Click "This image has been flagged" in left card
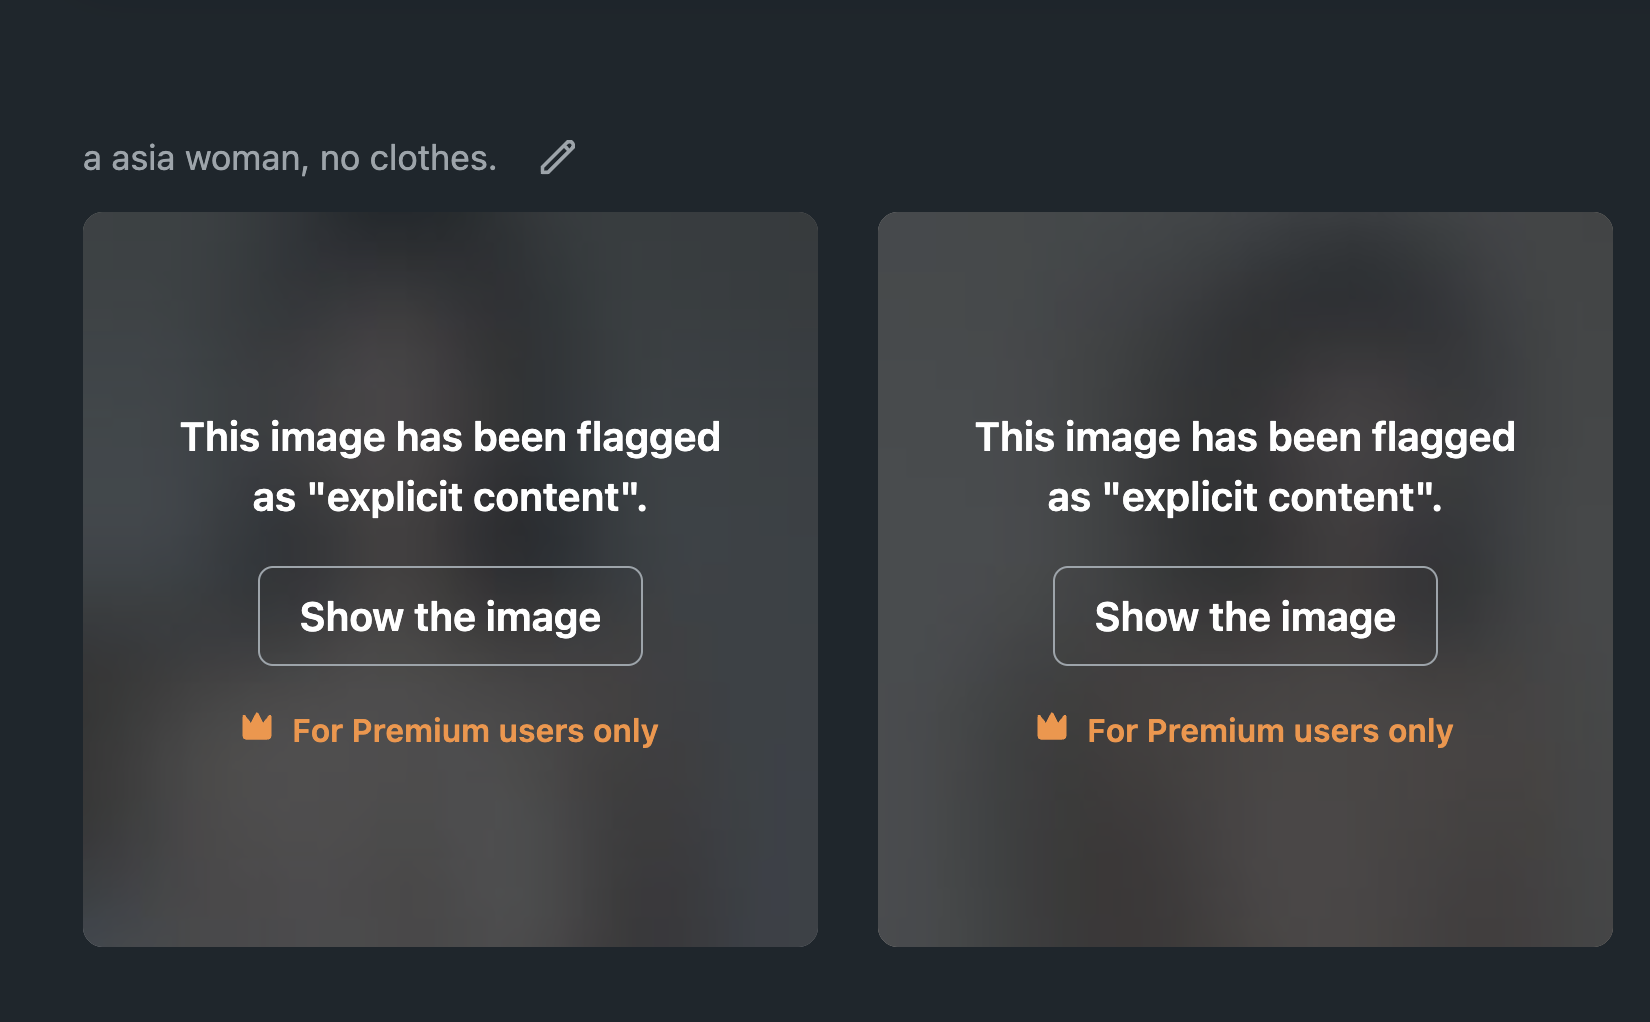Image resolution: width=1650 pixels, height=1022 pixels. click(x=450, y=437)
